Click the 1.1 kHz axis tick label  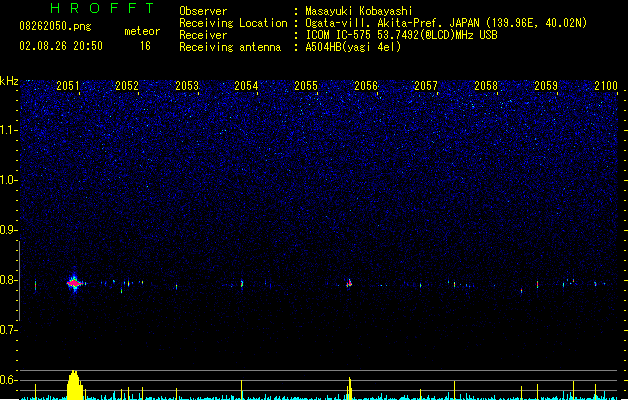point(8,130)
